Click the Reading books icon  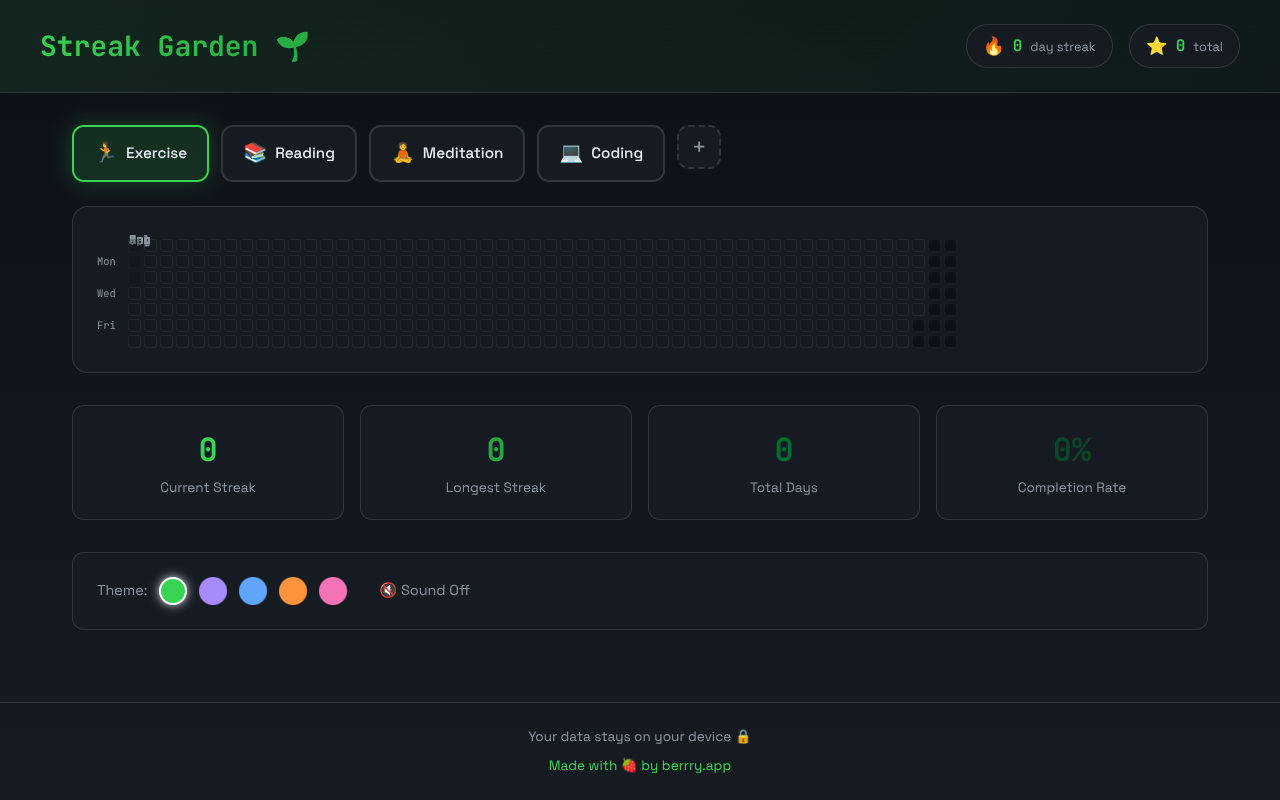tap(253, 152)
